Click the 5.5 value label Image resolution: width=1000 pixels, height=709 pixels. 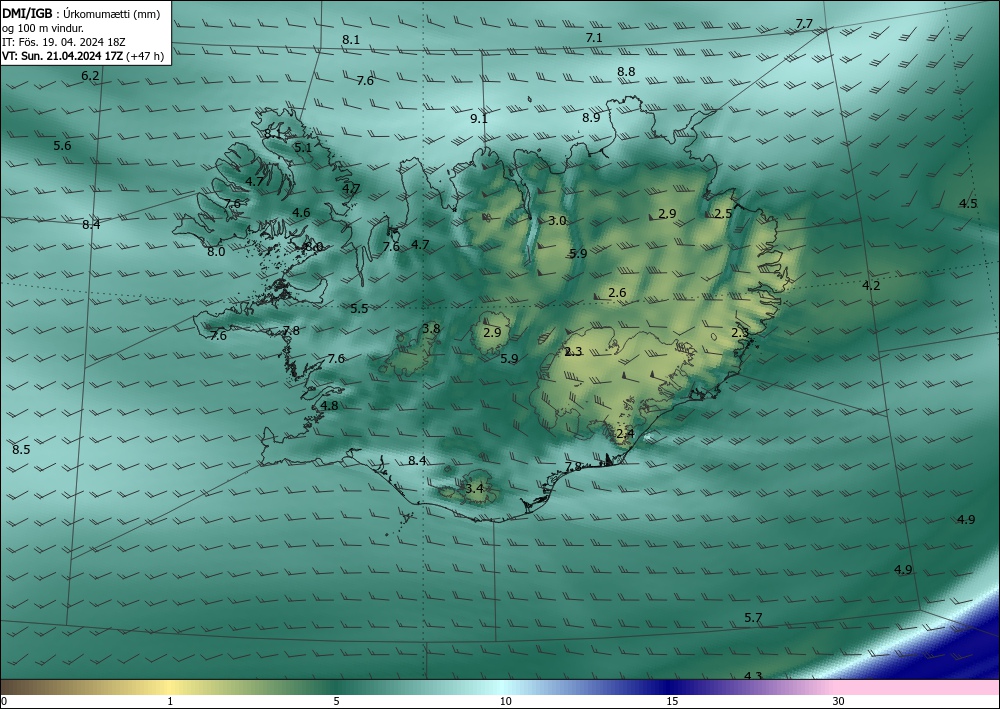pos(359,309)
